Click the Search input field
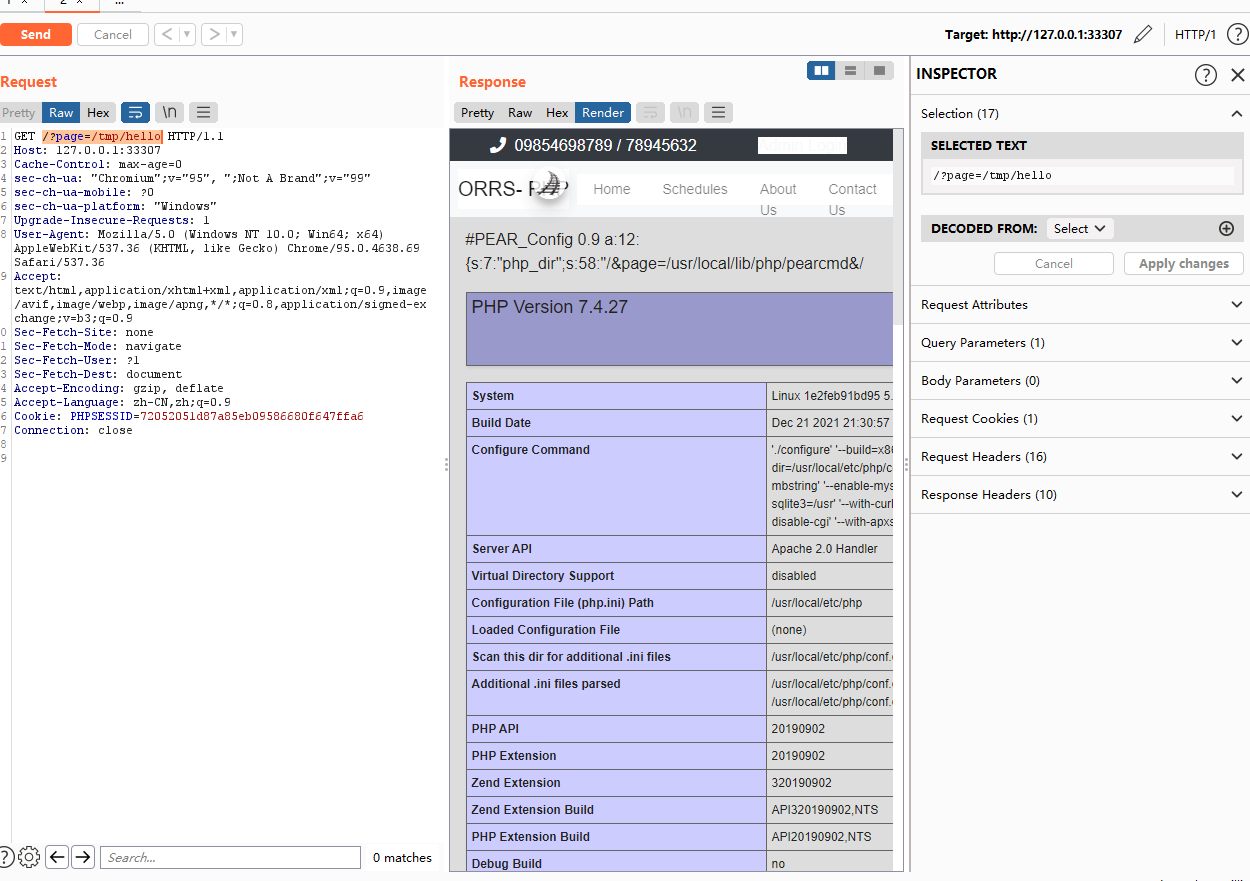 point(230,857)
